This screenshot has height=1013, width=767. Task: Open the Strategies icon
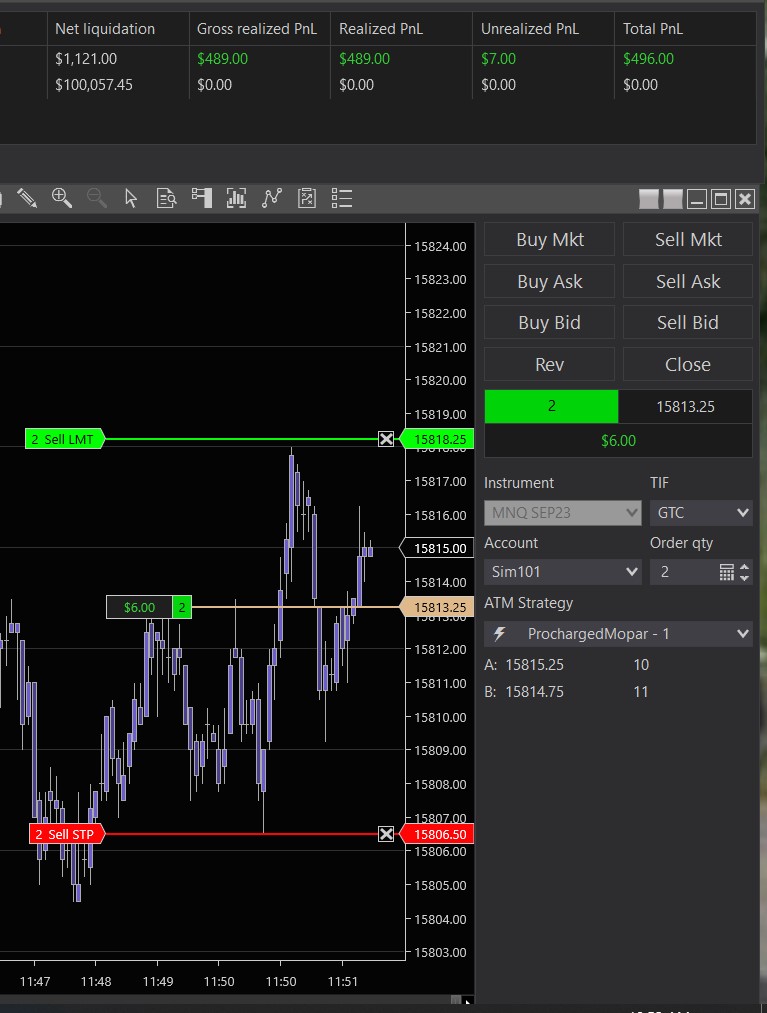(307, 198)
